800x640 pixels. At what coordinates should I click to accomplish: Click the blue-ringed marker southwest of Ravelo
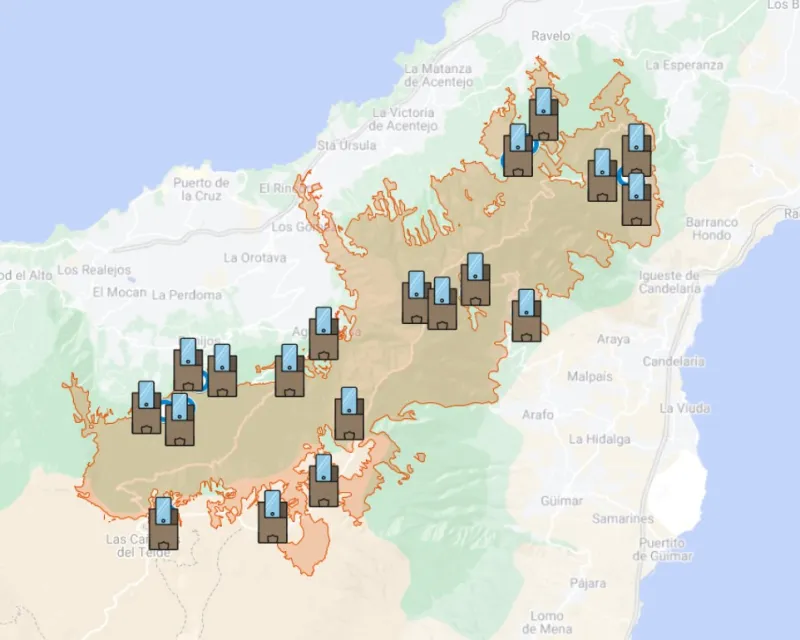518,151
